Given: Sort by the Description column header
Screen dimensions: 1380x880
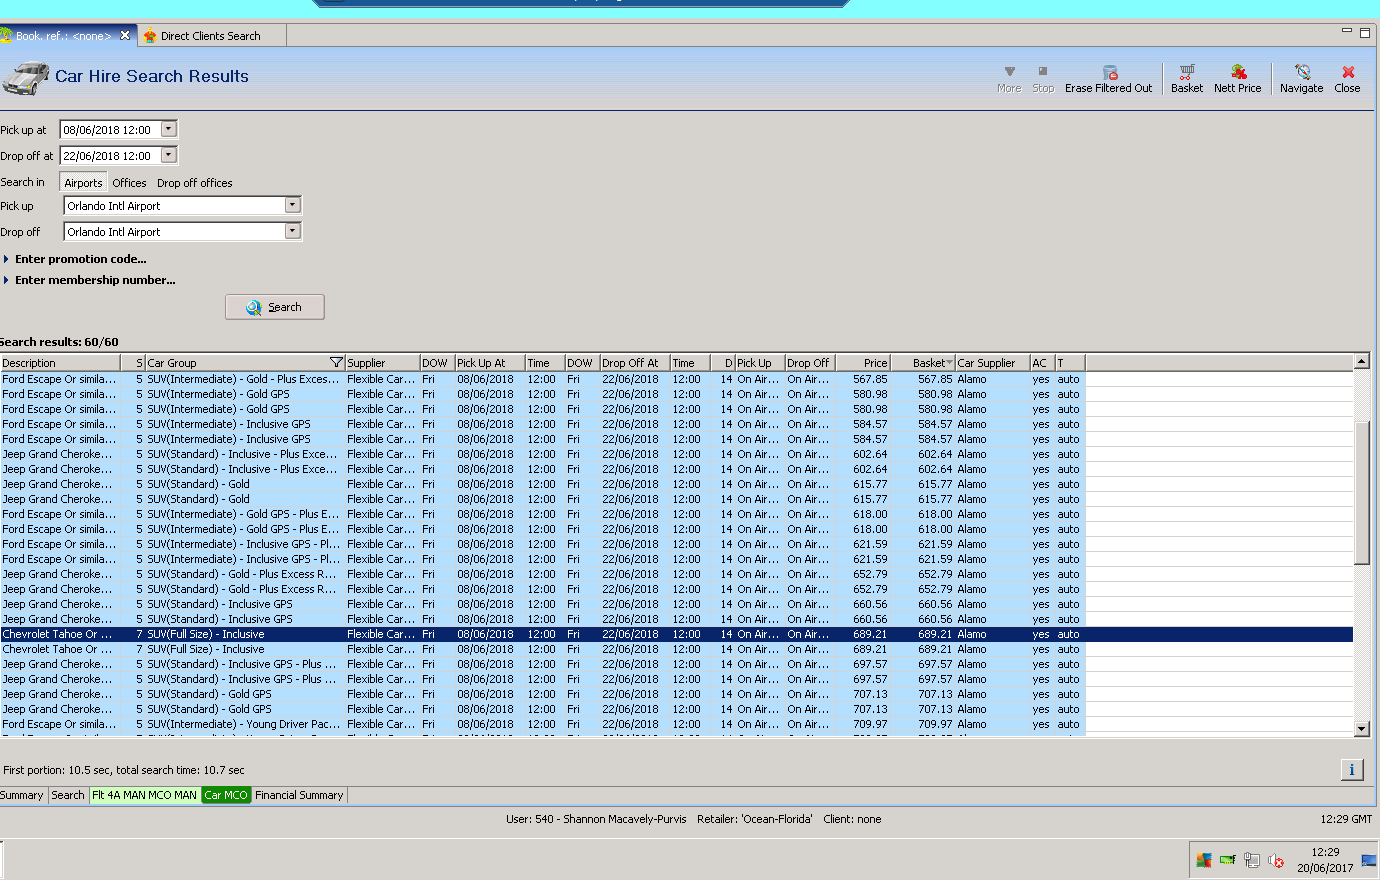Looking at the screenshot, I should click(x=60, y=363).
